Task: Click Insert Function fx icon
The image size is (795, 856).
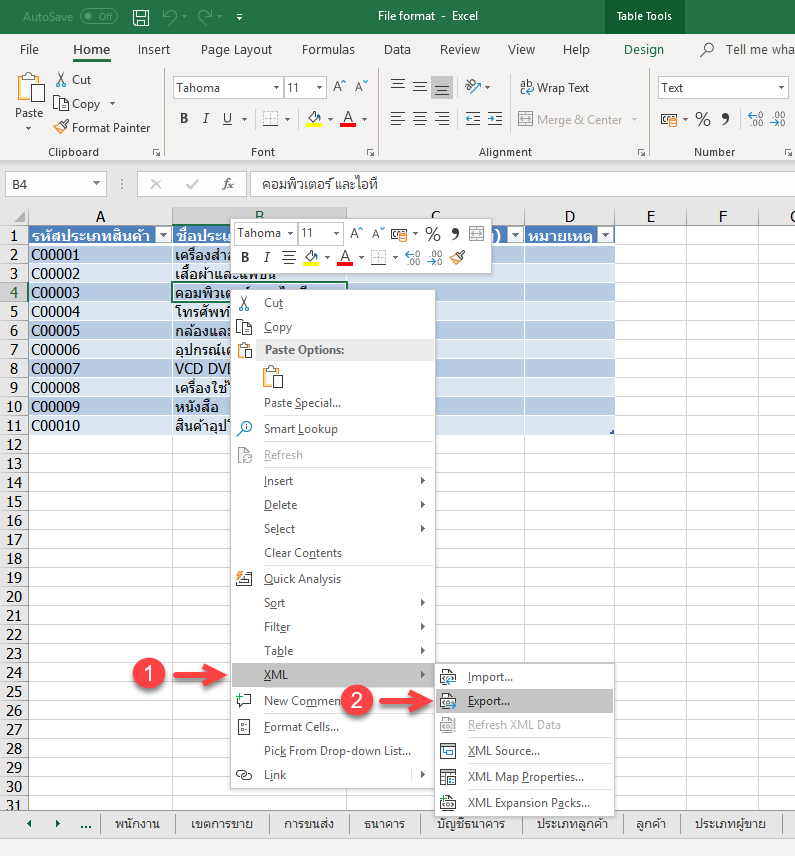Action: 228,184
